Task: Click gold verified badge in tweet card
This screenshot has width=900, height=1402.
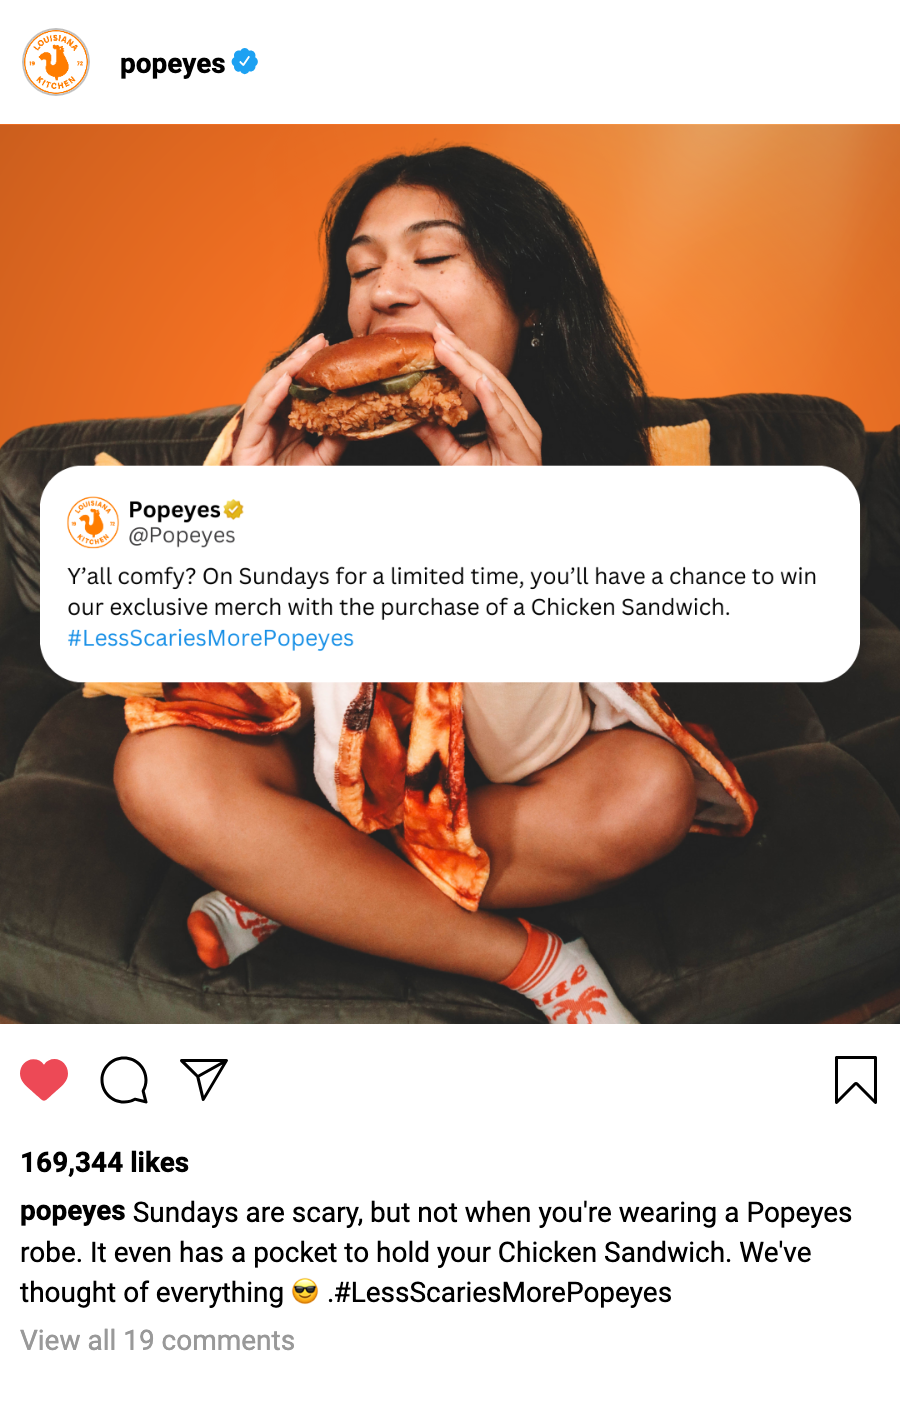Action: pyautogui.click(x=234, y=510)
